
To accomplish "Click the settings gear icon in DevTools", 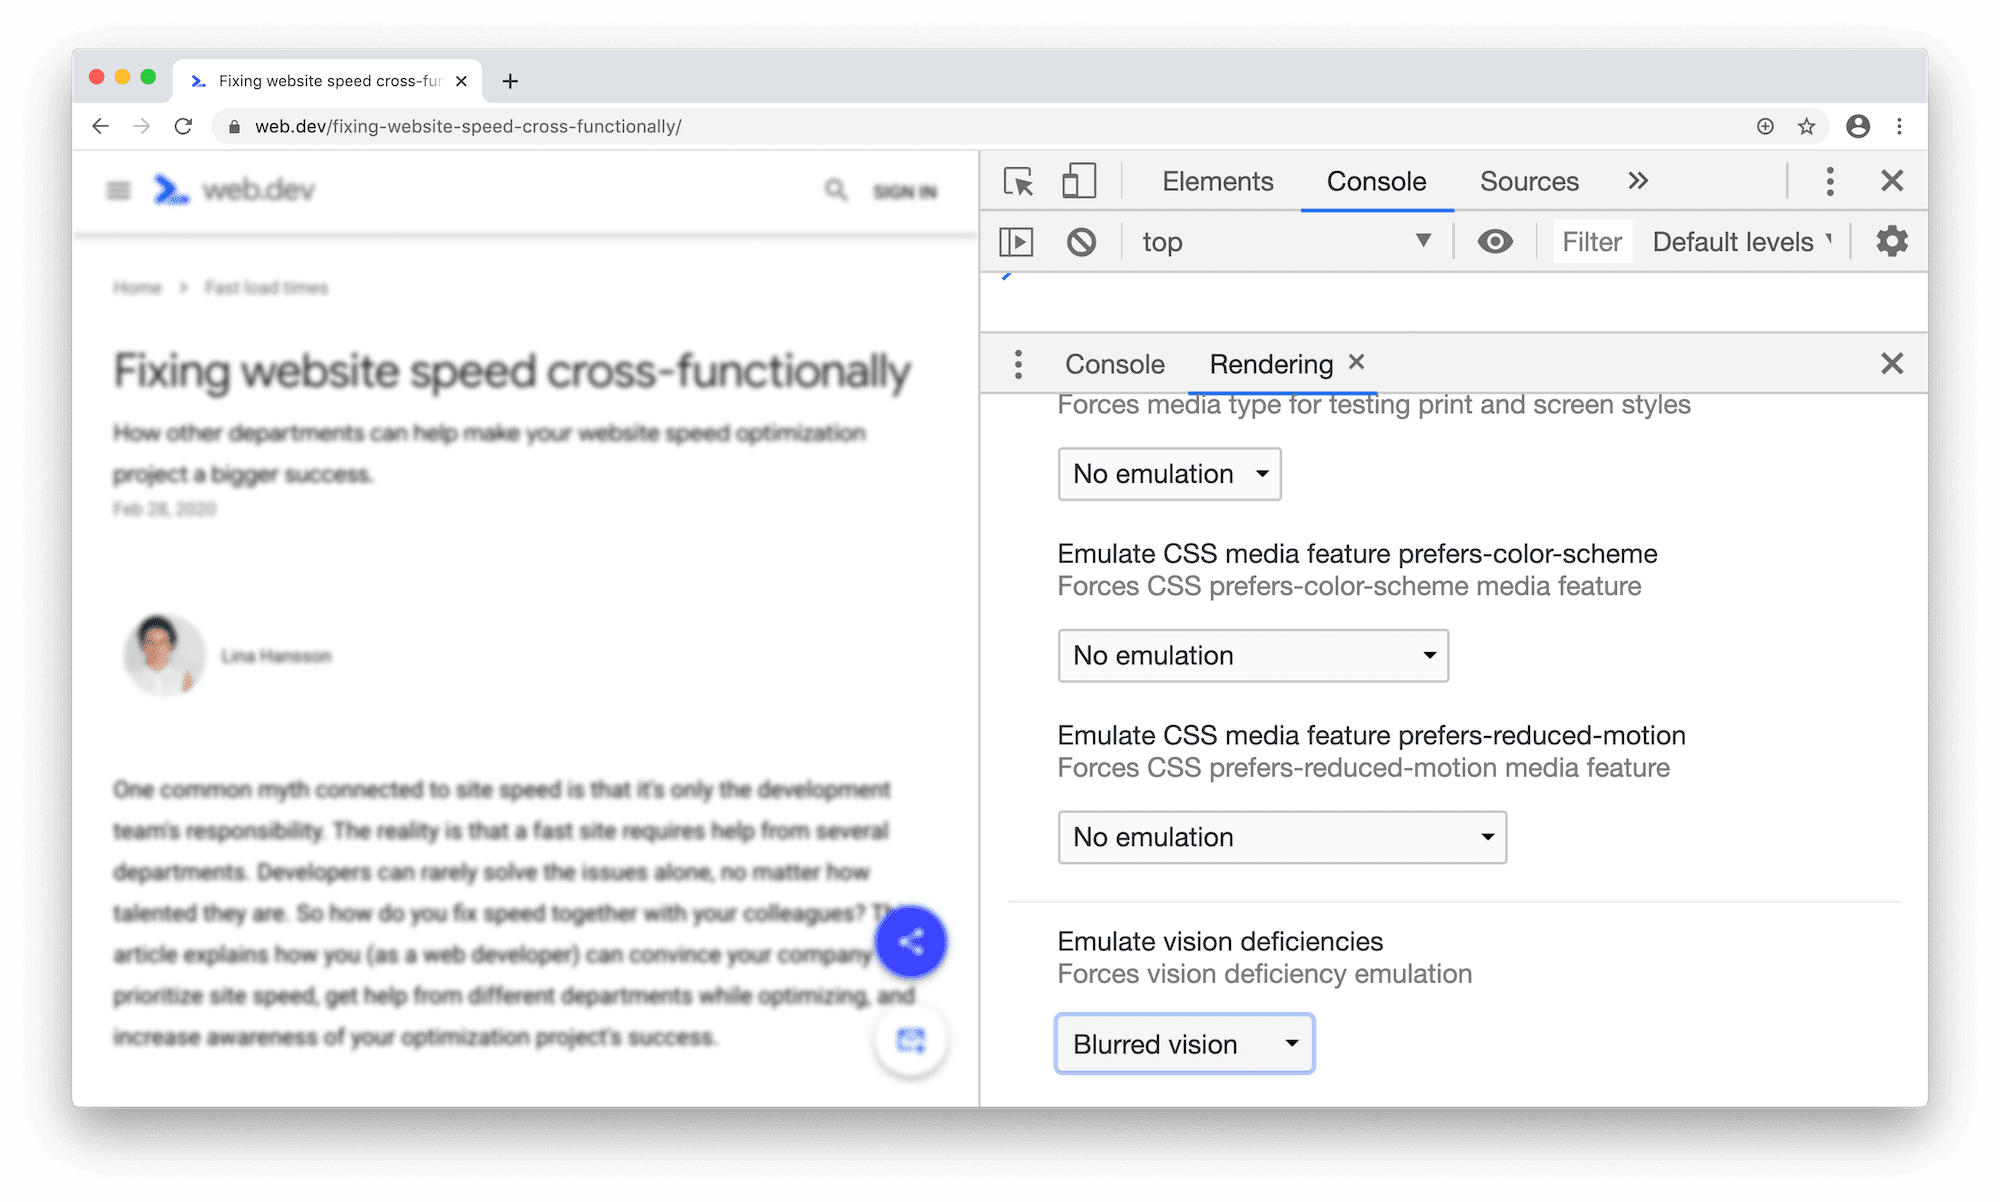I will coord(1891,240).
